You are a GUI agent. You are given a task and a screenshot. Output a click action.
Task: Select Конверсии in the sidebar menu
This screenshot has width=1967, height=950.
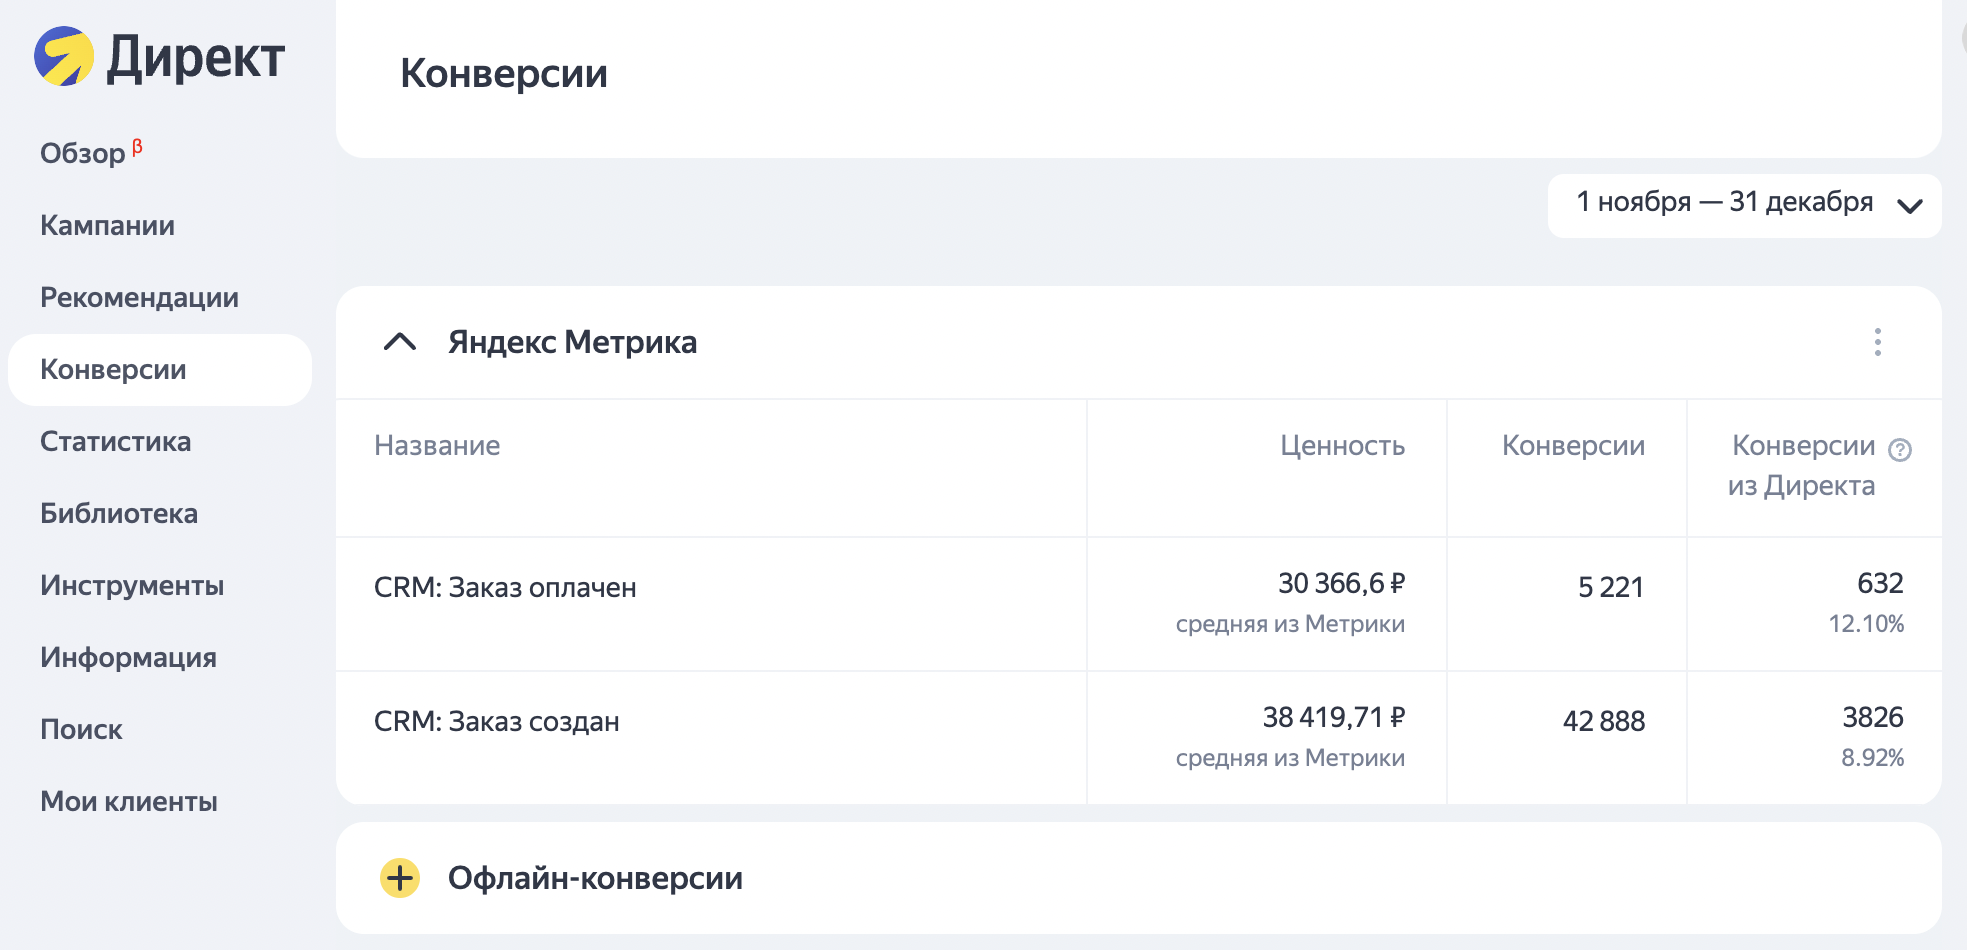[x=114, y=369]
